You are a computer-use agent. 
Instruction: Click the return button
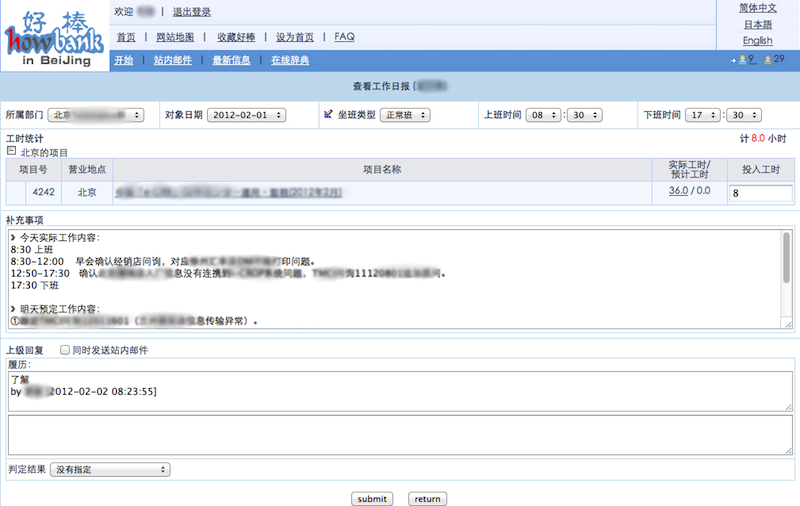(427, 498)
